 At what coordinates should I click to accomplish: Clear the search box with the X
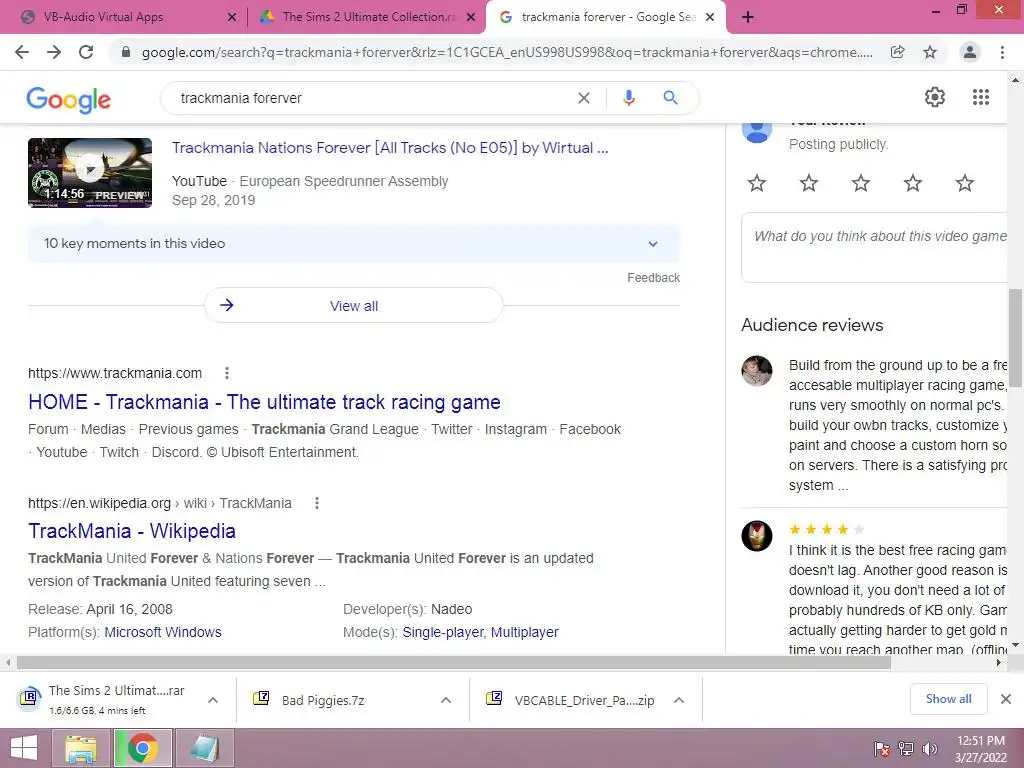(584, 98)
